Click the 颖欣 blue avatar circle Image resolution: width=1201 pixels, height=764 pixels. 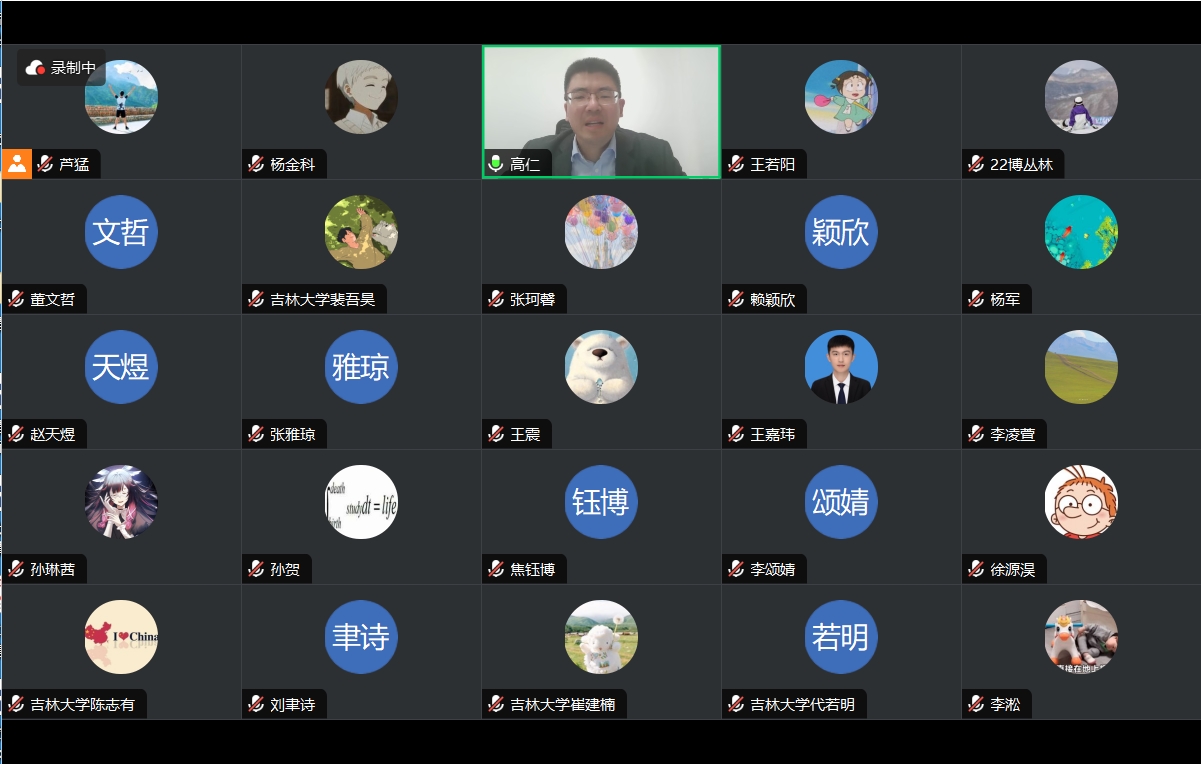tap(841, 232)
